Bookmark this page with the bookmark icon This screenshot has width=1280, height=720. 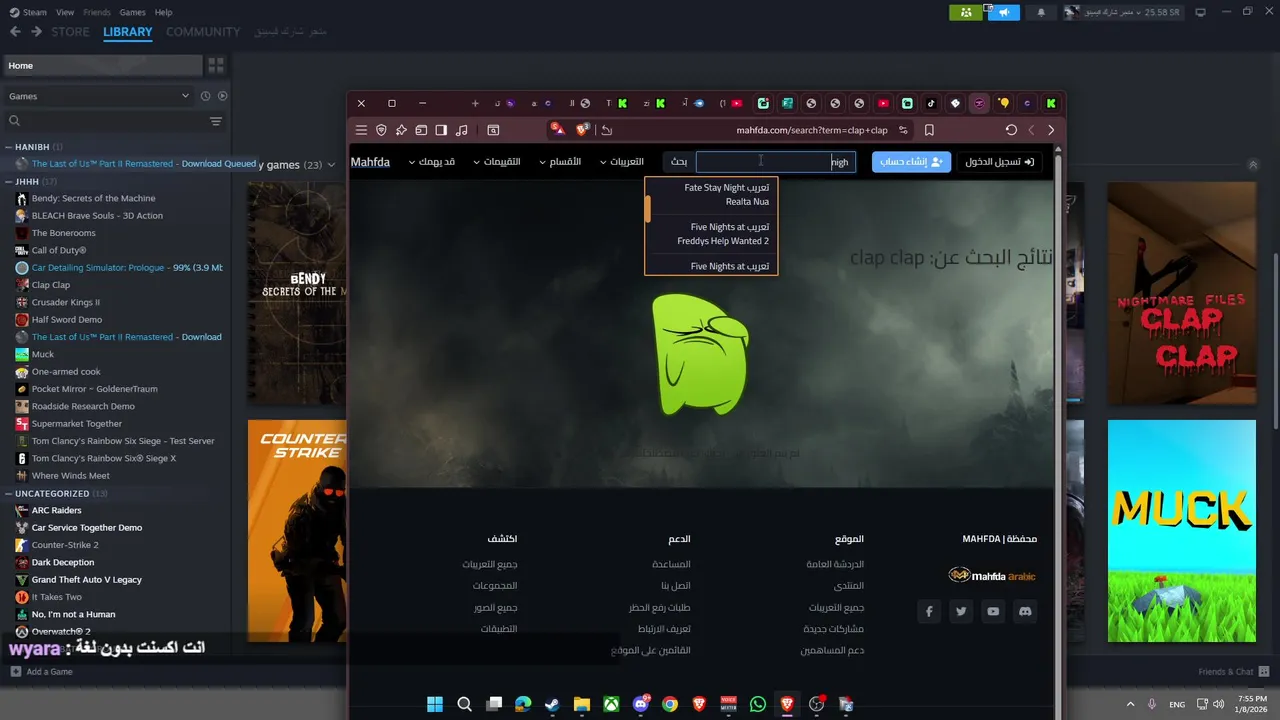(929, 130)
